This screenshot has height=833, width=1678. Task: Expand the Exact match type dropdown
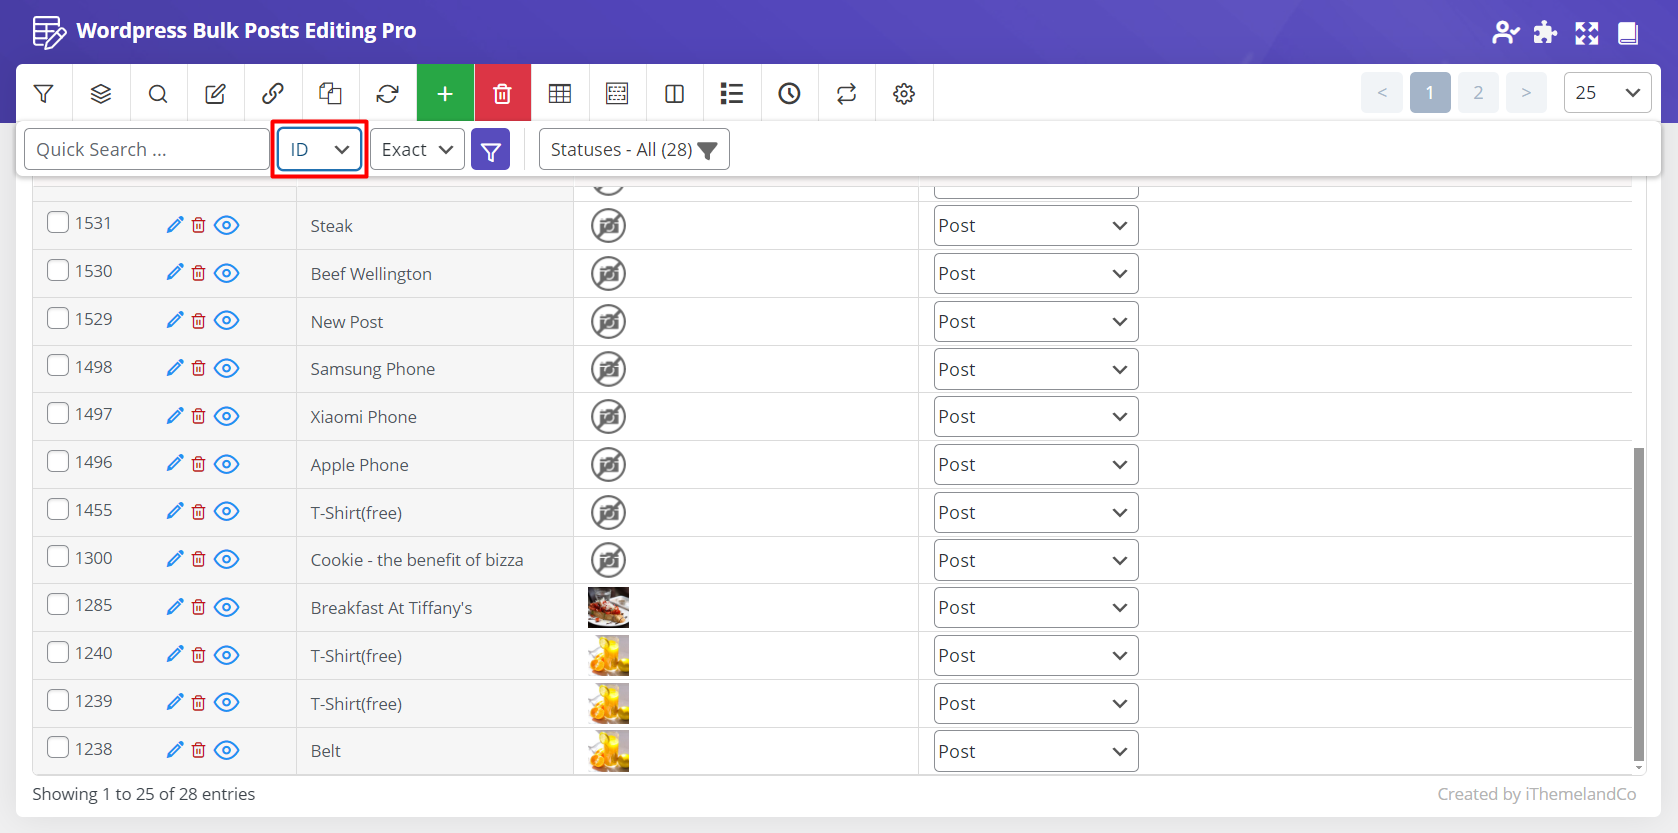pos(417,150)
